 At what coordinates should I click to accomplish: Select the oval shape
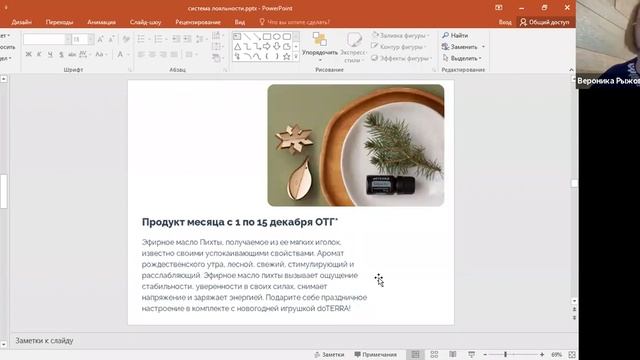point(277,37)
